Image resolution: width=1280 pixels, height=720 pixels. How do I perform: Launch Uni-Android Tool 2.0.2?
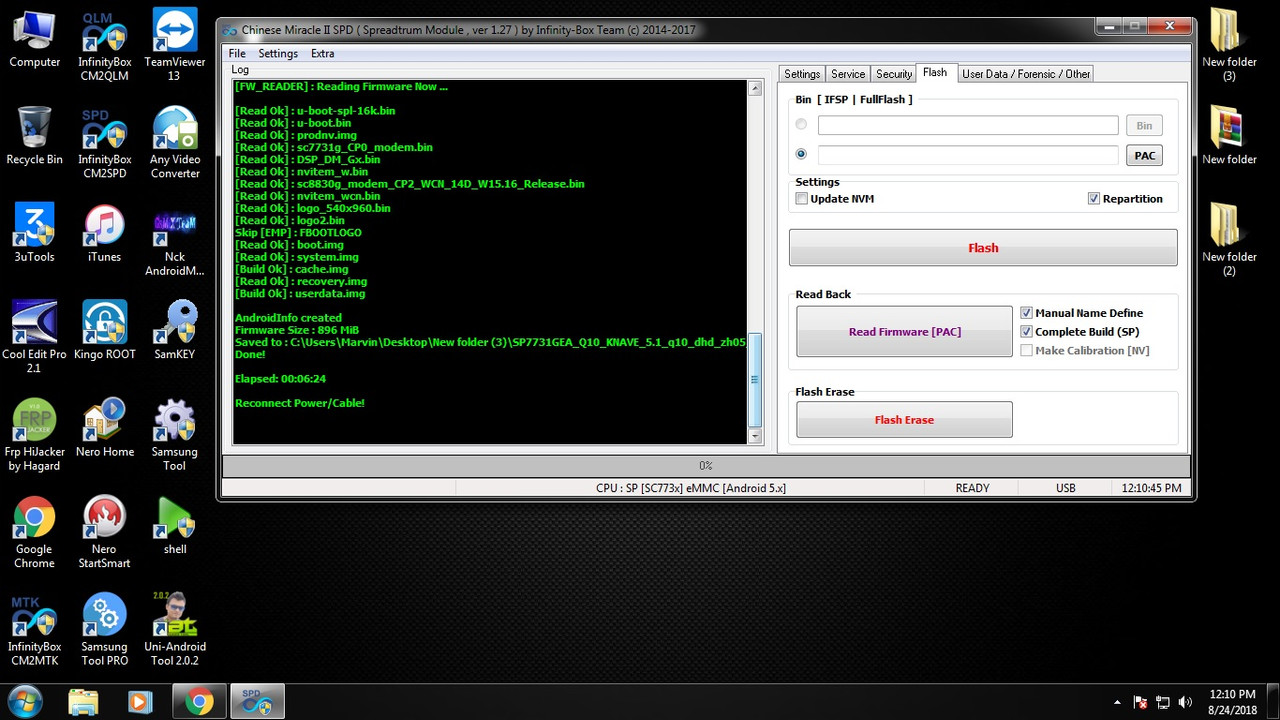(x=175, y=631)
